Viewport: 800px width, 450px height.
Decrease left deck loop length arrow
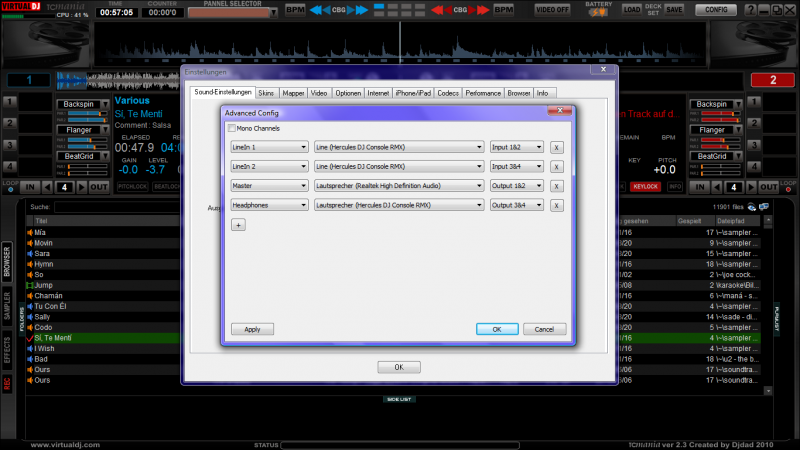47,187
